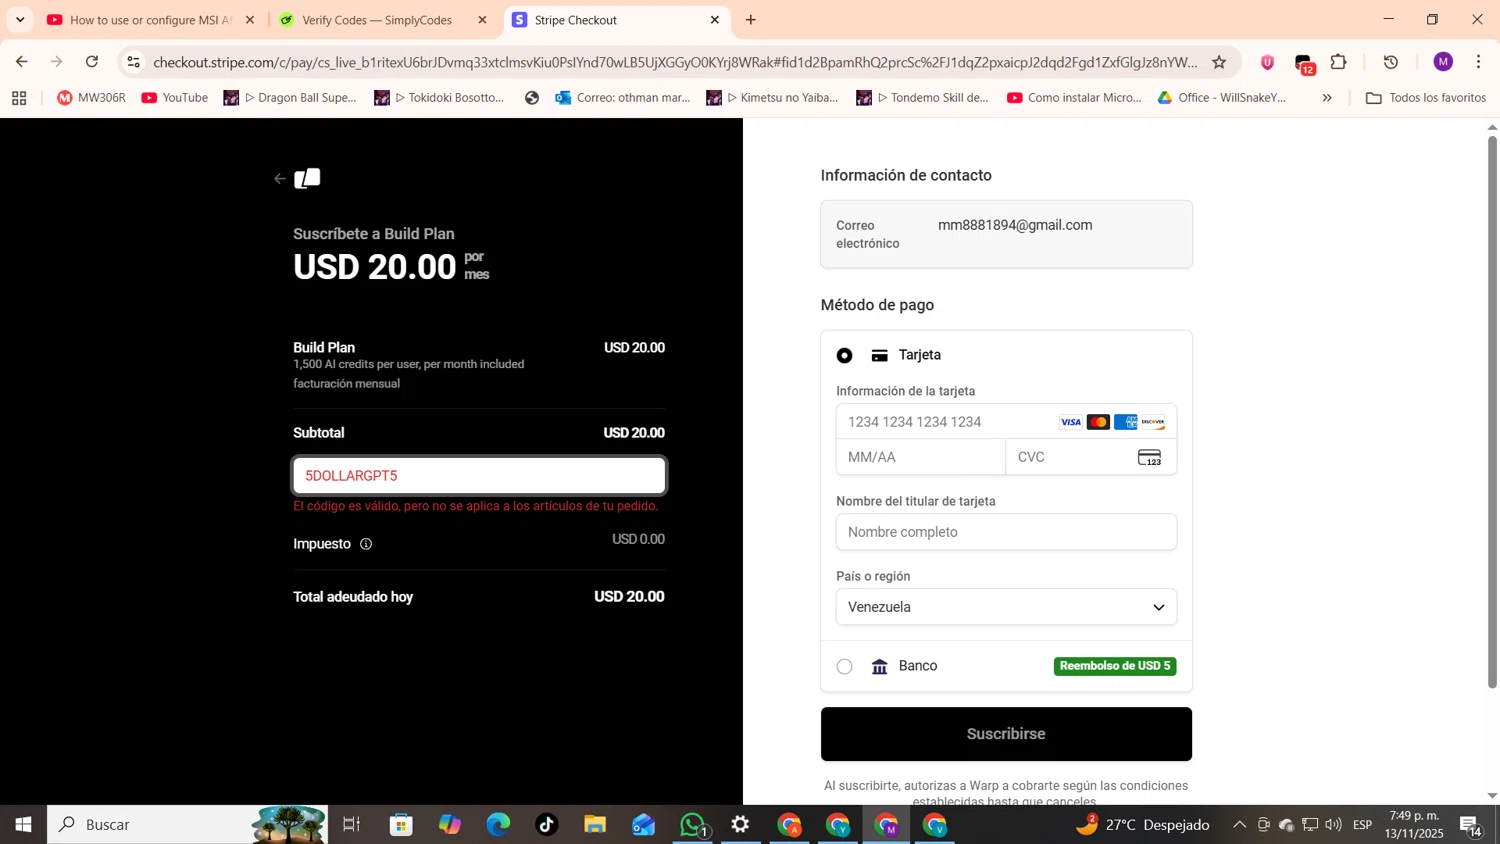1500x844 pixels.
Task: Open the Como instalar Micro bookmark
Action: pyautogui.click(x=1074, y=98)
